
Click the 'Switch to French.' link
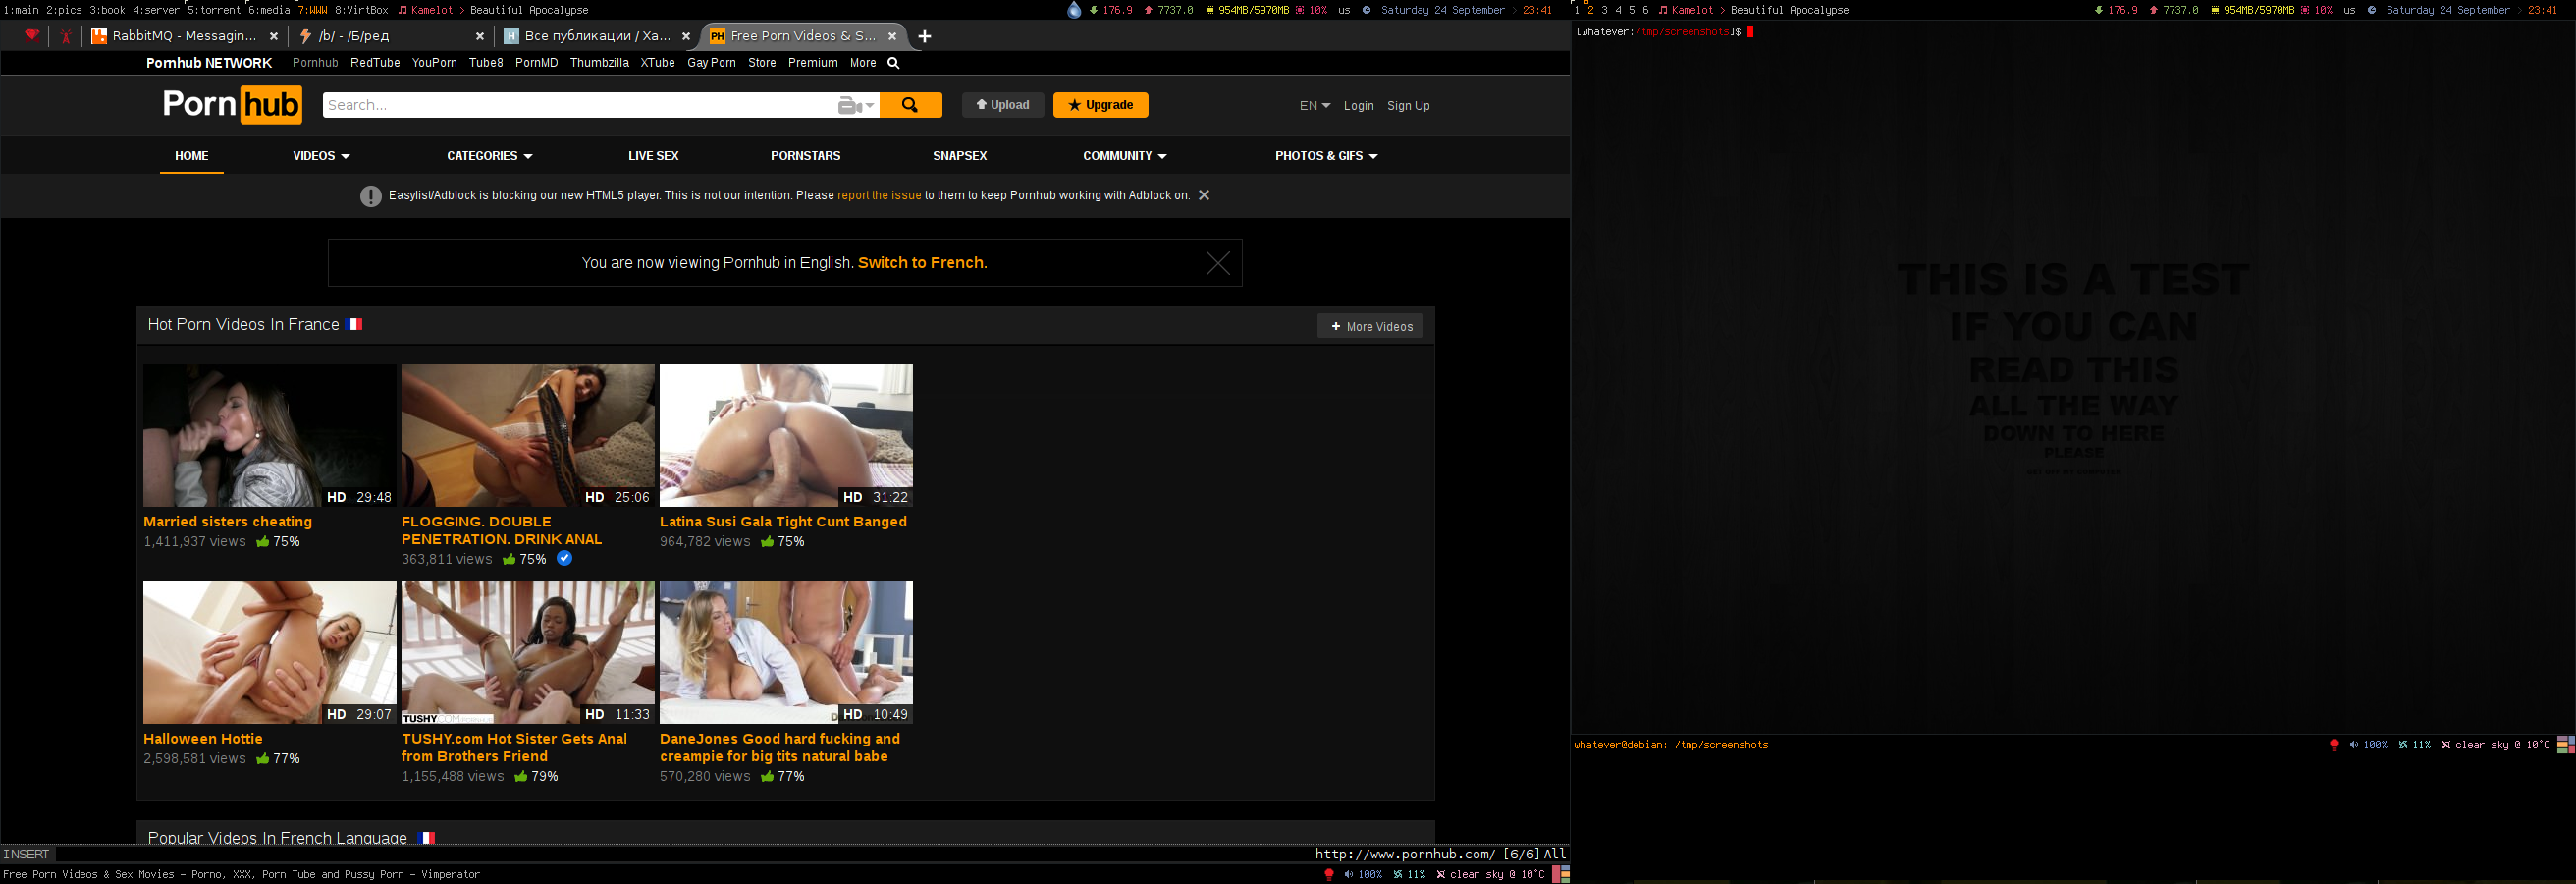922,263
